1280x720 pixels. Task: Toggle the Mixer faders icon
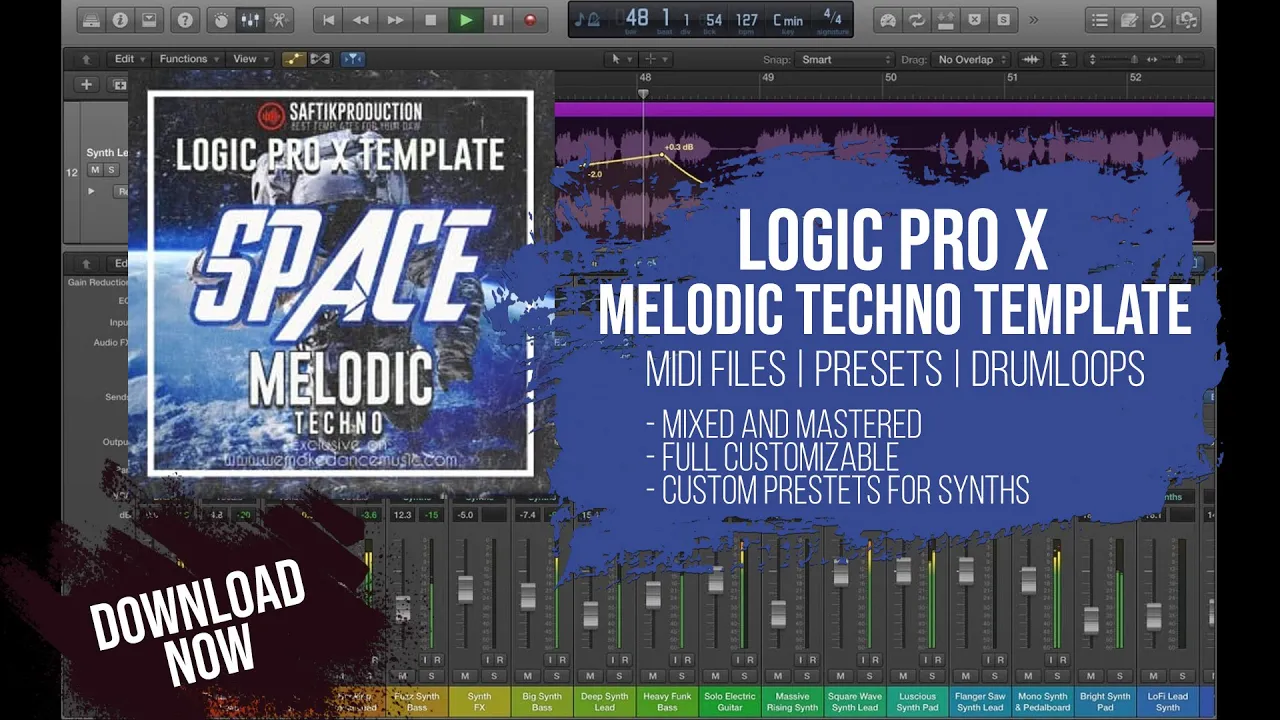250,19
